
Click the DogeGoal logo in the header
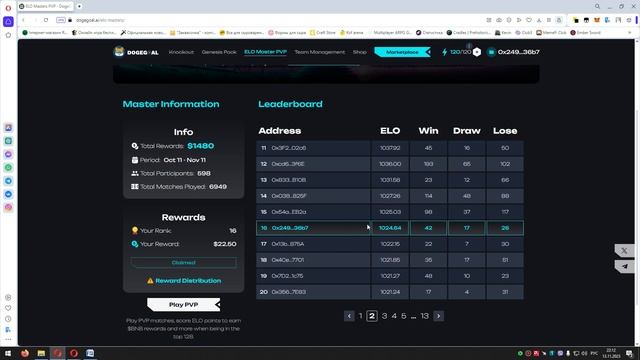tap(136, 52)
